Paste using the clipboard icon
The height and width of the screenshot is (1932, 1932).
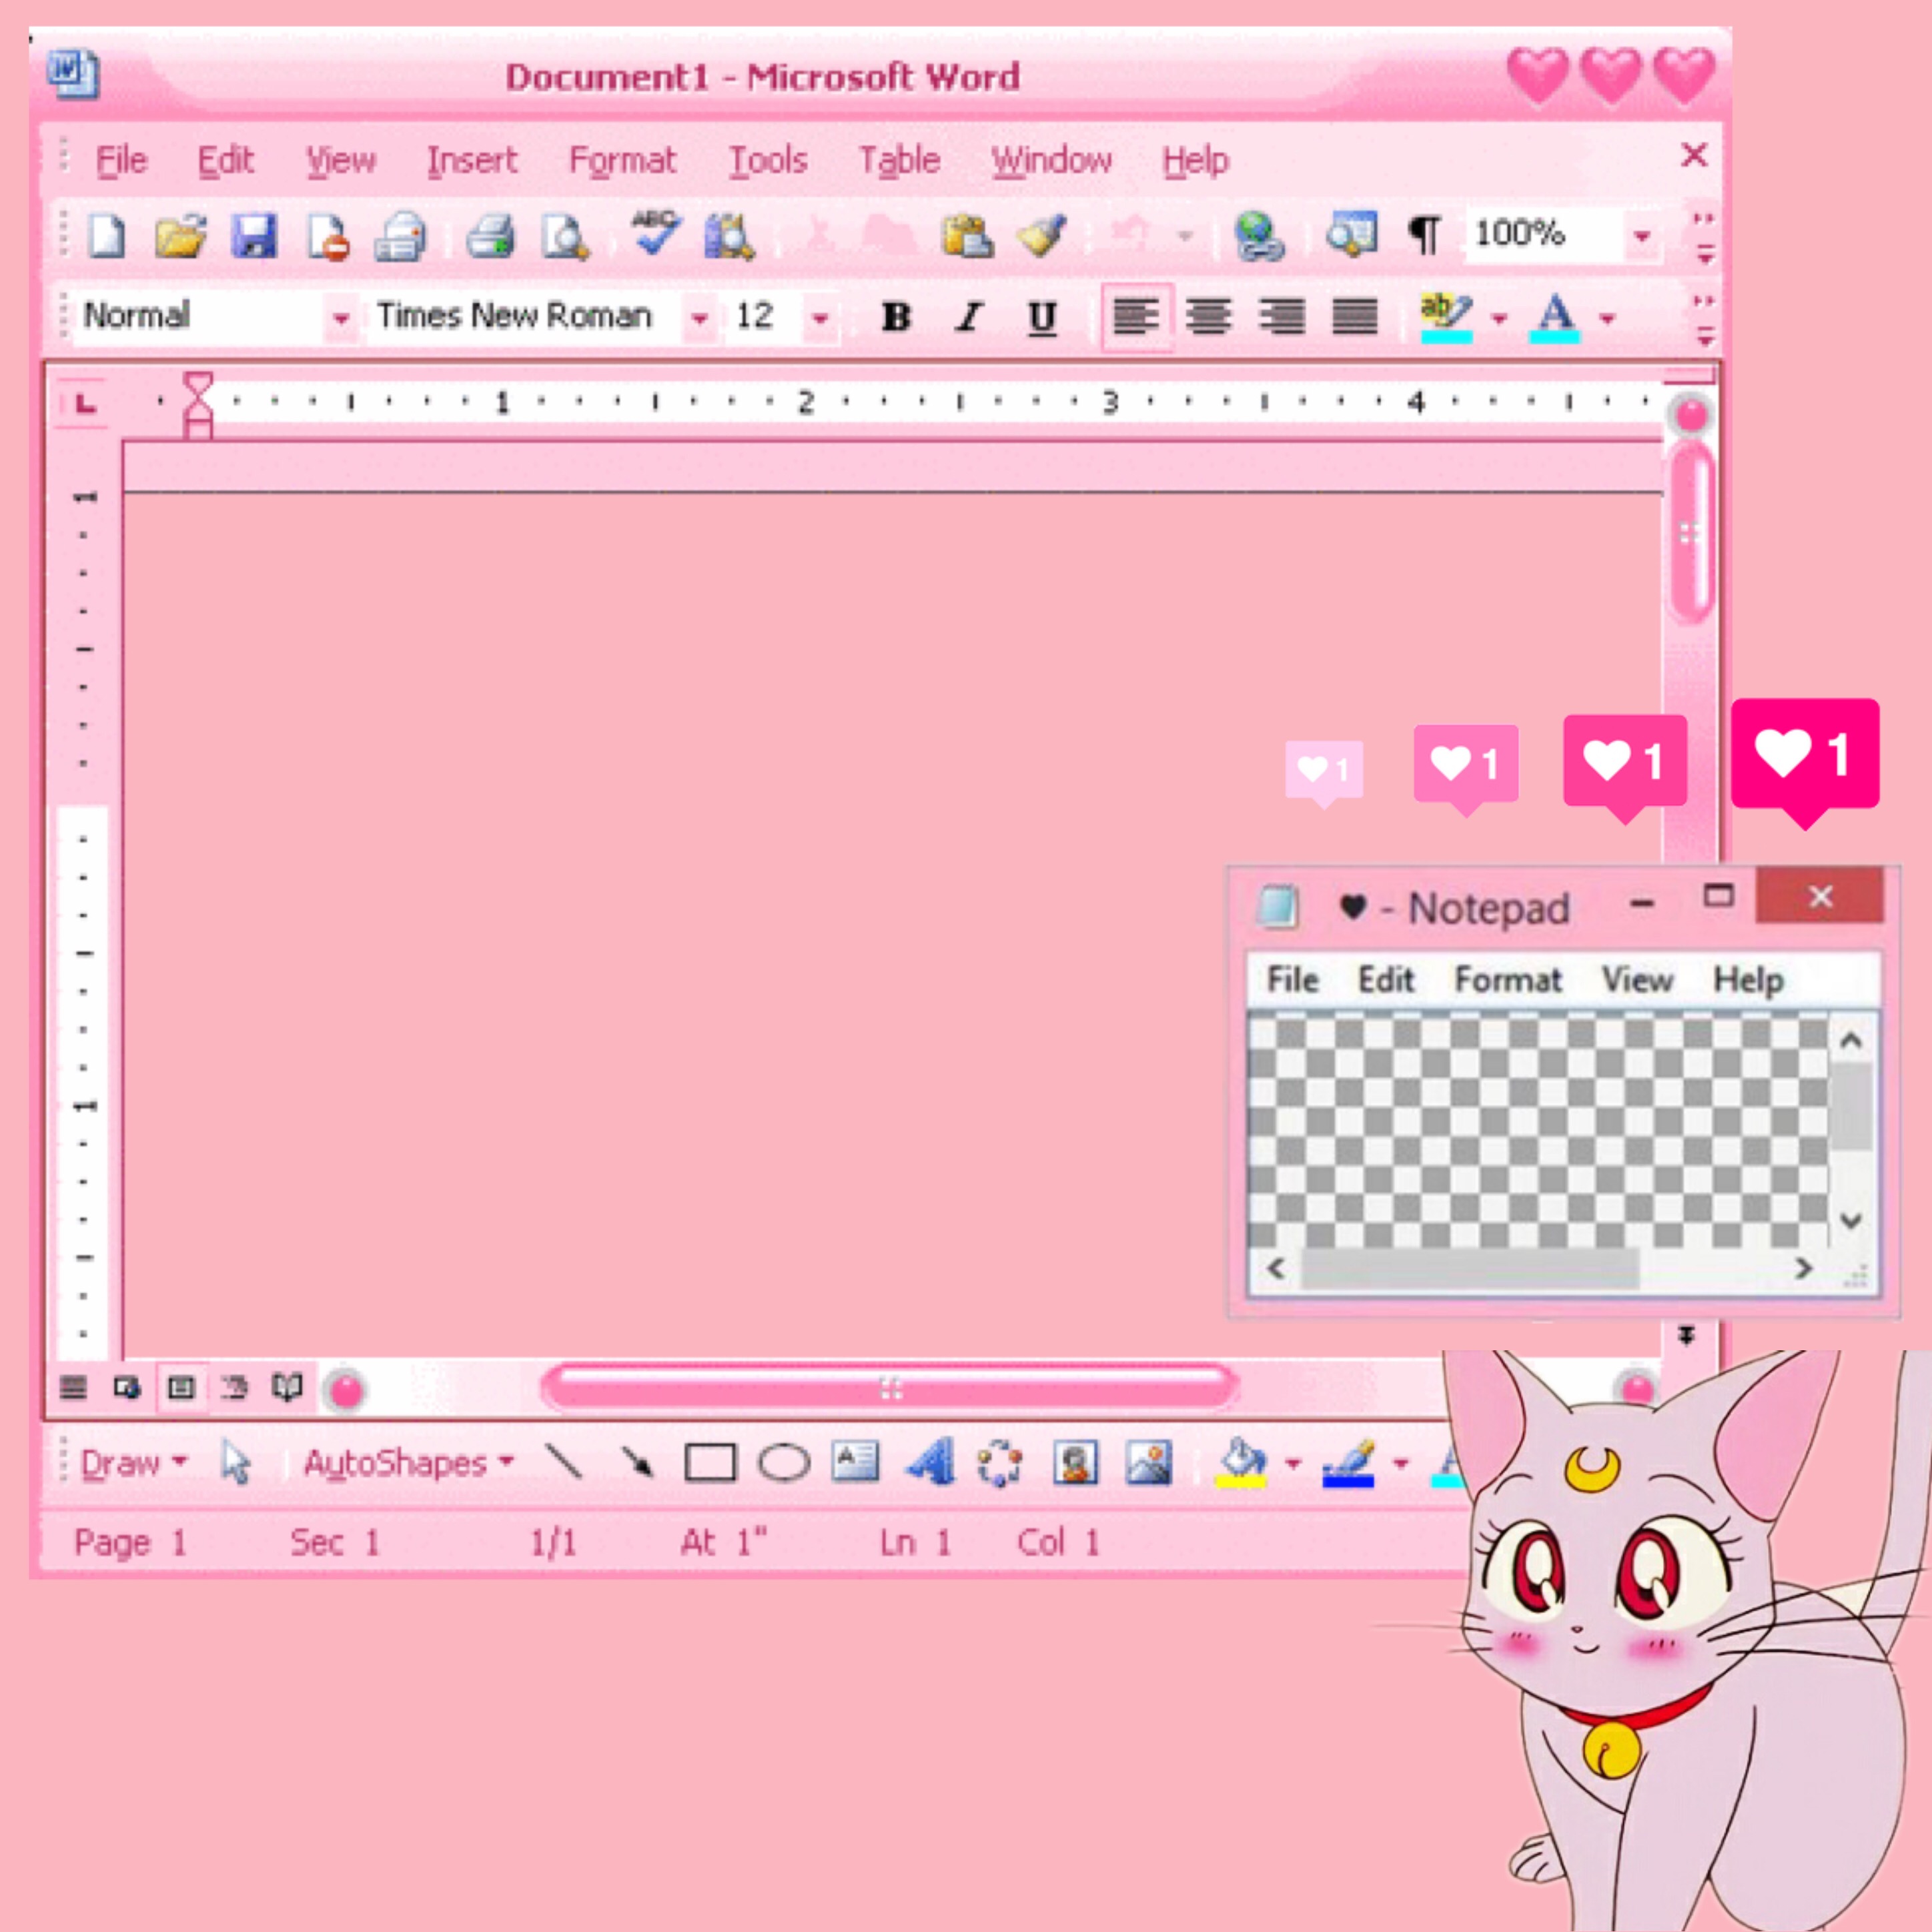pos(967,236)
